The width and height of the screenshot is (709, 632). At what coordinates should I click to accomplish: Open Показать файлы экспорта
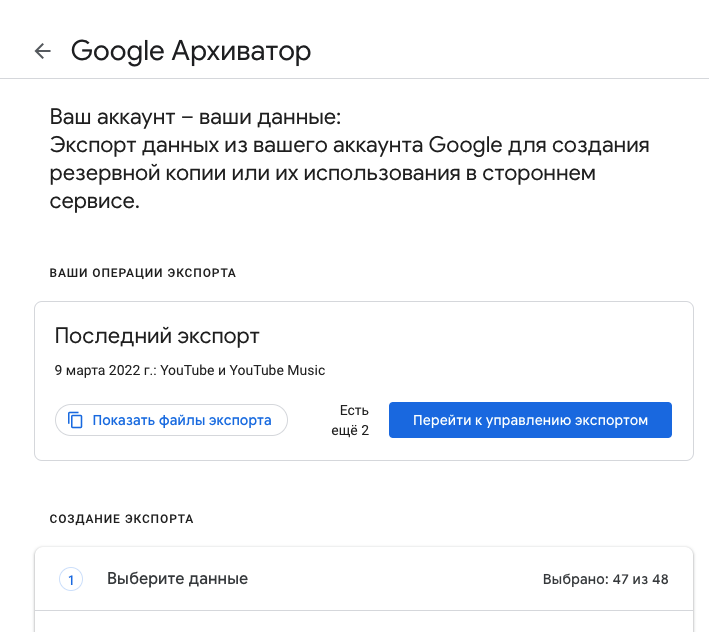coord(171,420)
